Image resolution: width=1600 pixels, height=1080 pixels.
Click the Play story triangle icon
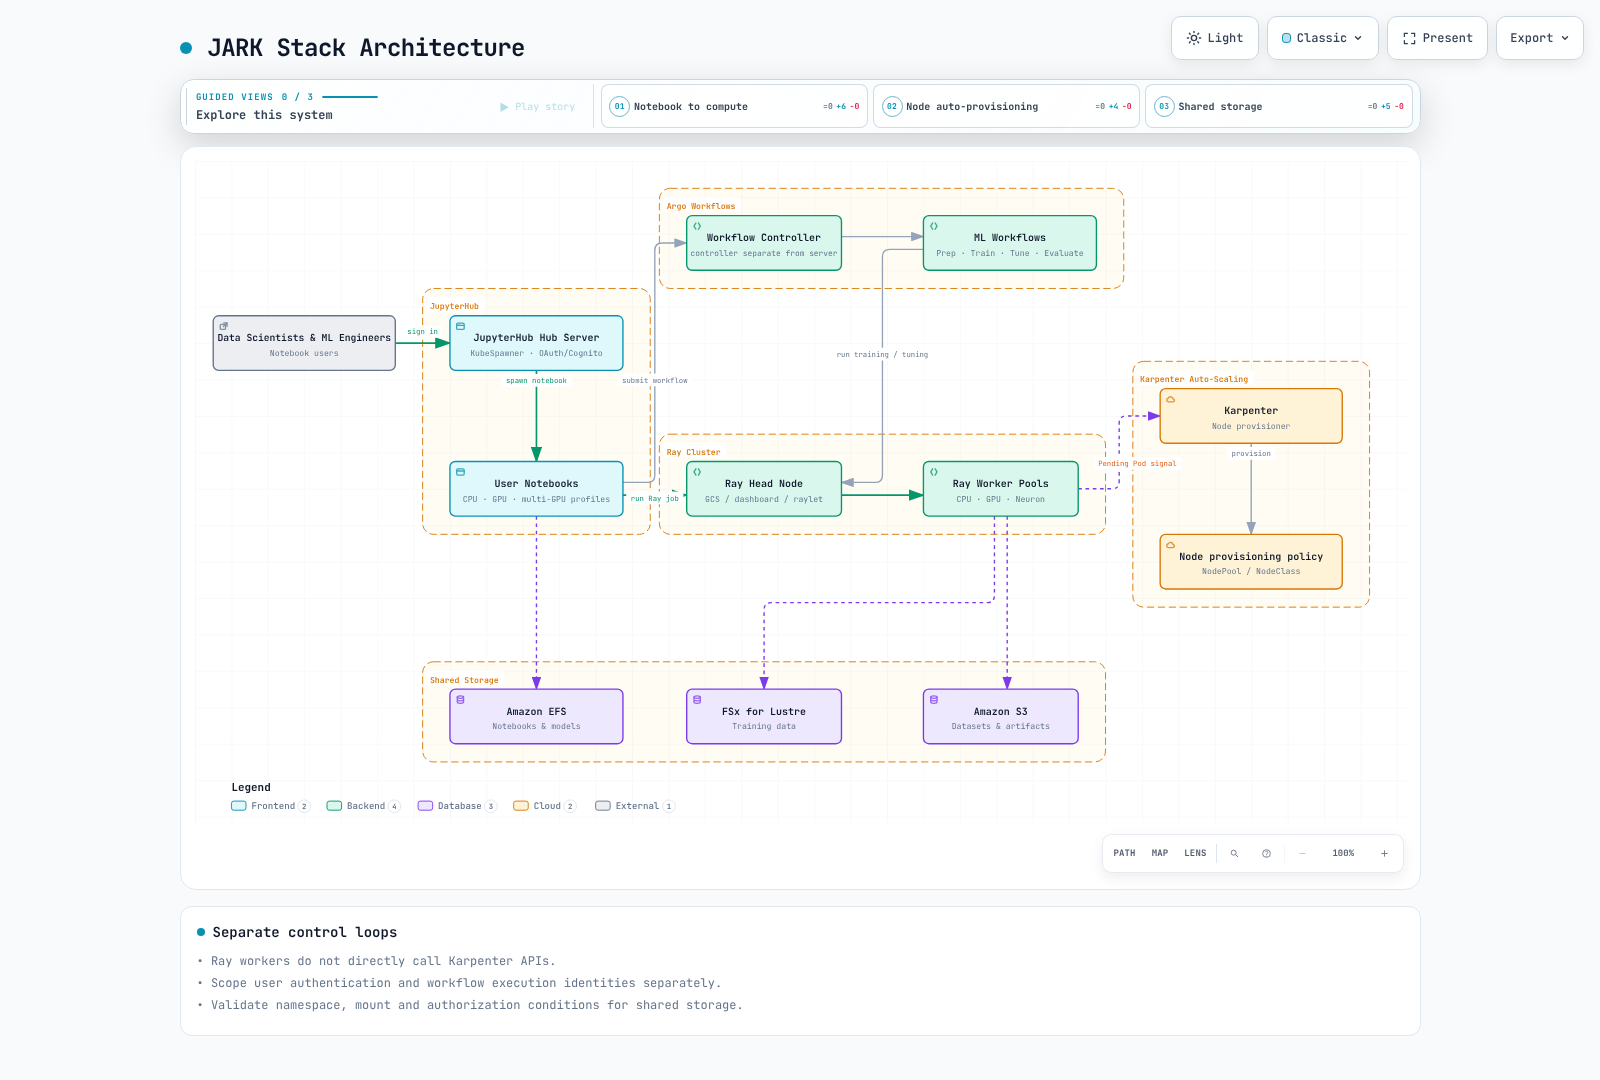pyautogui.click(x=504, y=107)
